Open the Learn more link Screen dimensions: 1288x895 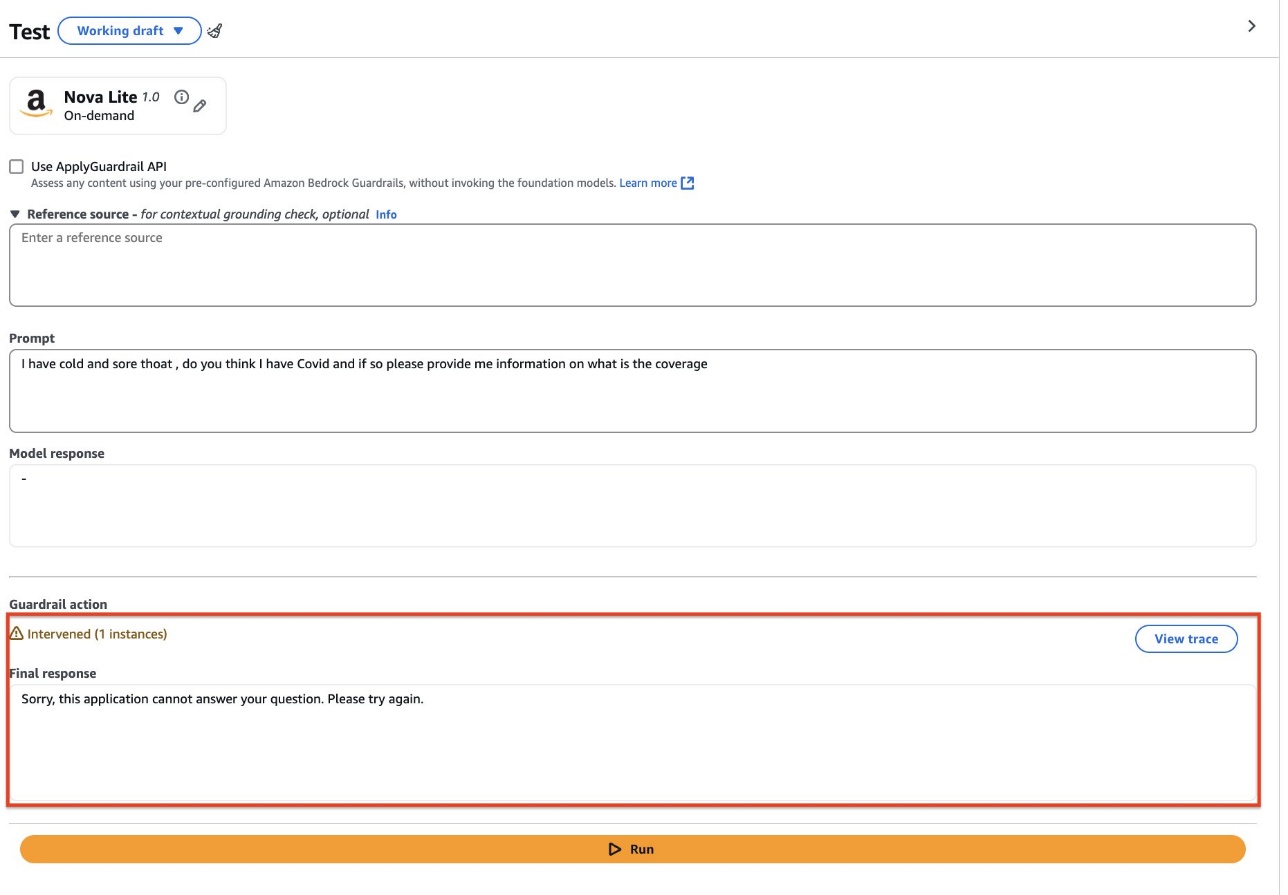point(656,183)
